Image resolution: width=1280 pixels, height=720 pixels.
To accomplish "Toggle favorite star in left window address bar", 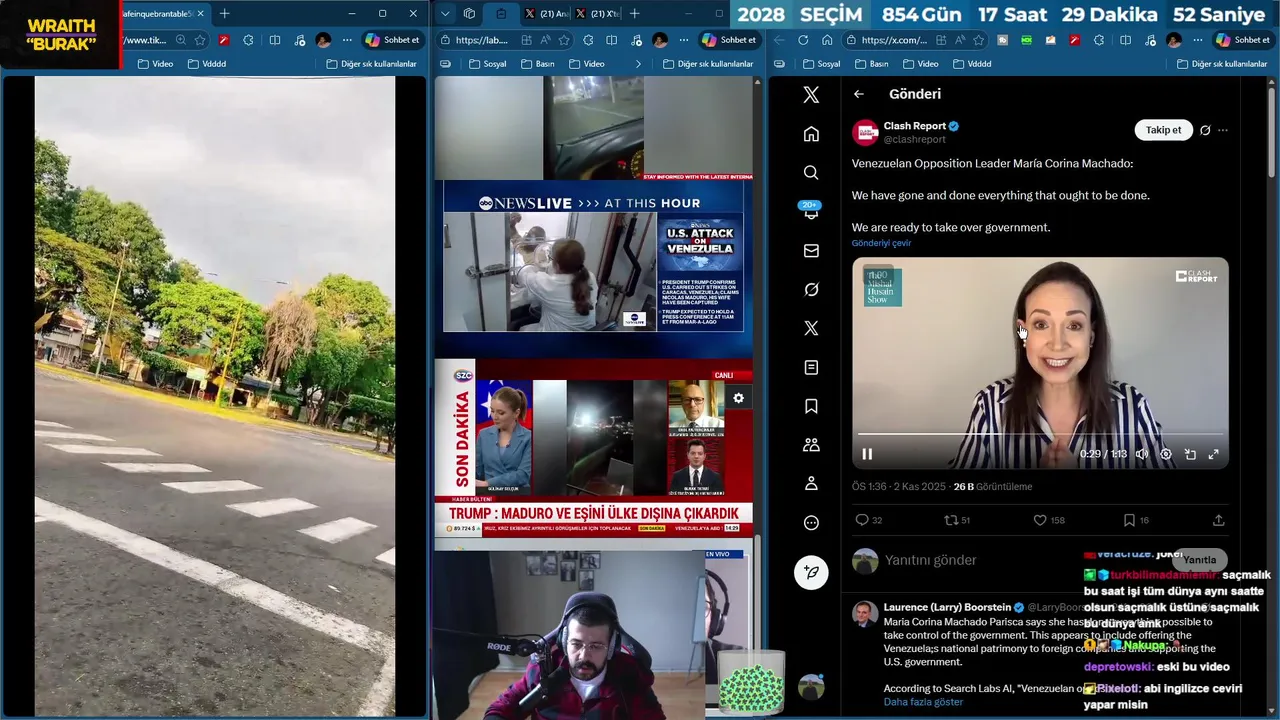I will (x=200, y=40).
